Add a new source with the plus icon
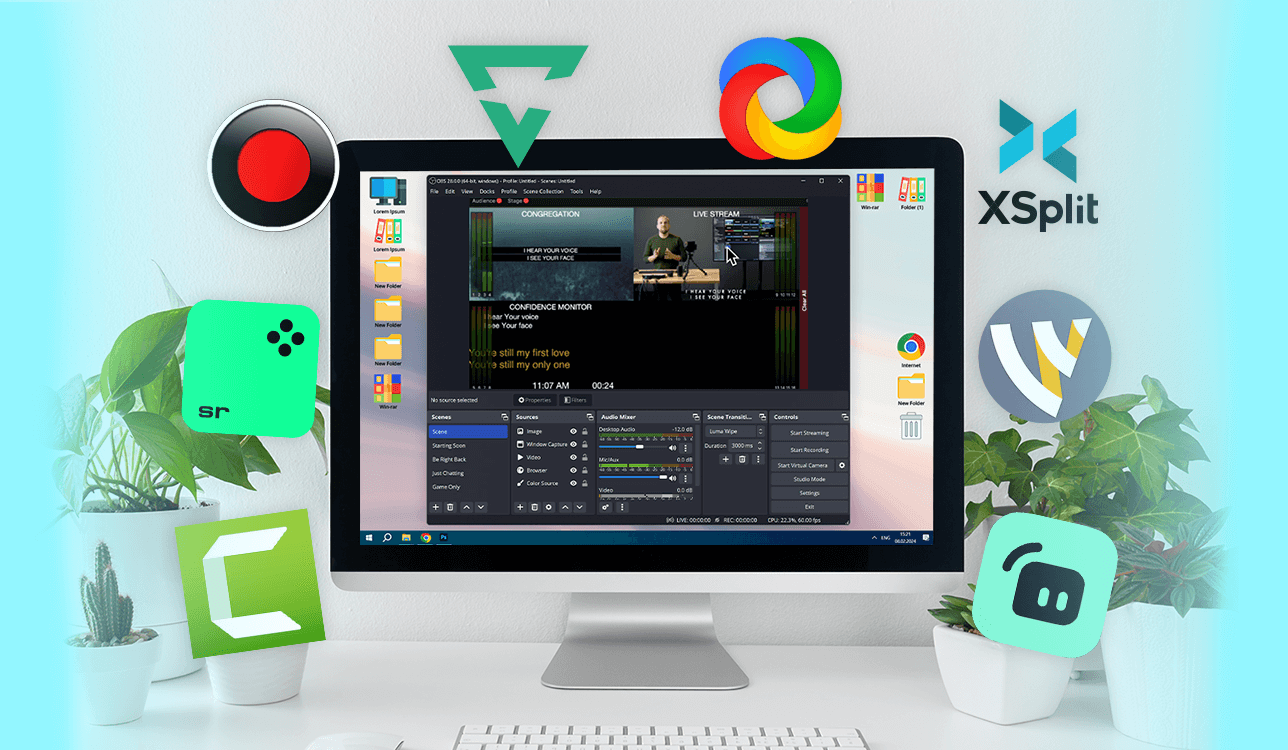The height and width of the screenshot is (750, 1288). click(x=520, y=507)
